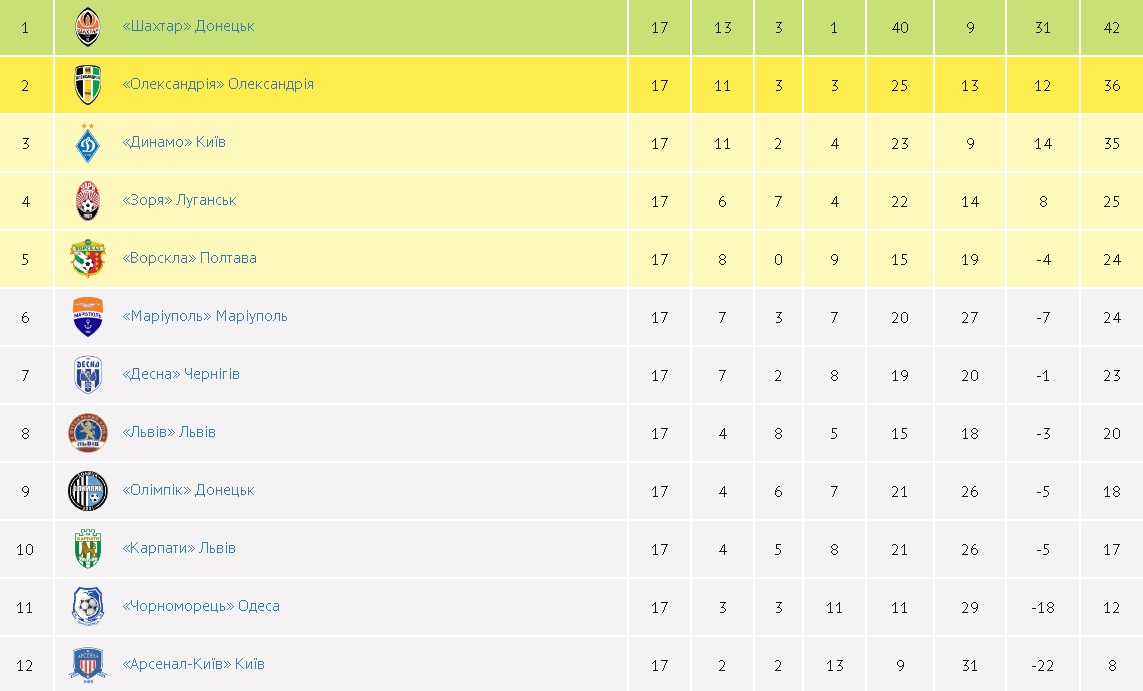The height and width of the screenshot is (691, 1143).
Task: Open the «Шахтар» Донецьк team link
Action: point(188,26)
